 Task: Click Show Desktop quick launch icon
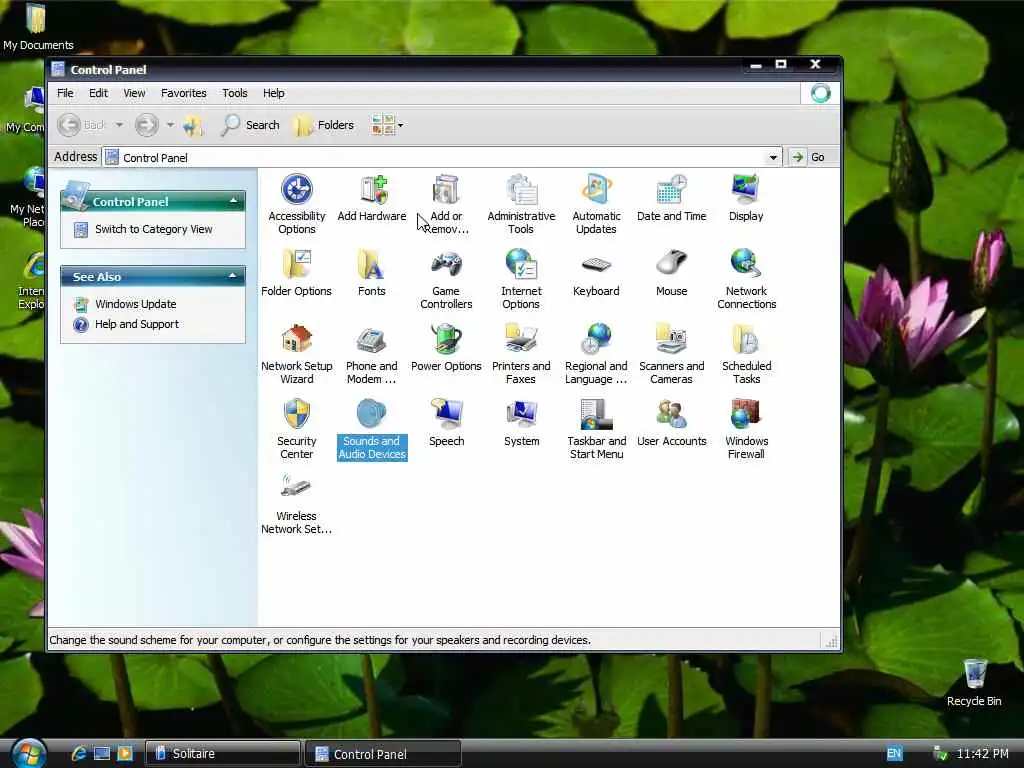[x=102, y=754]
